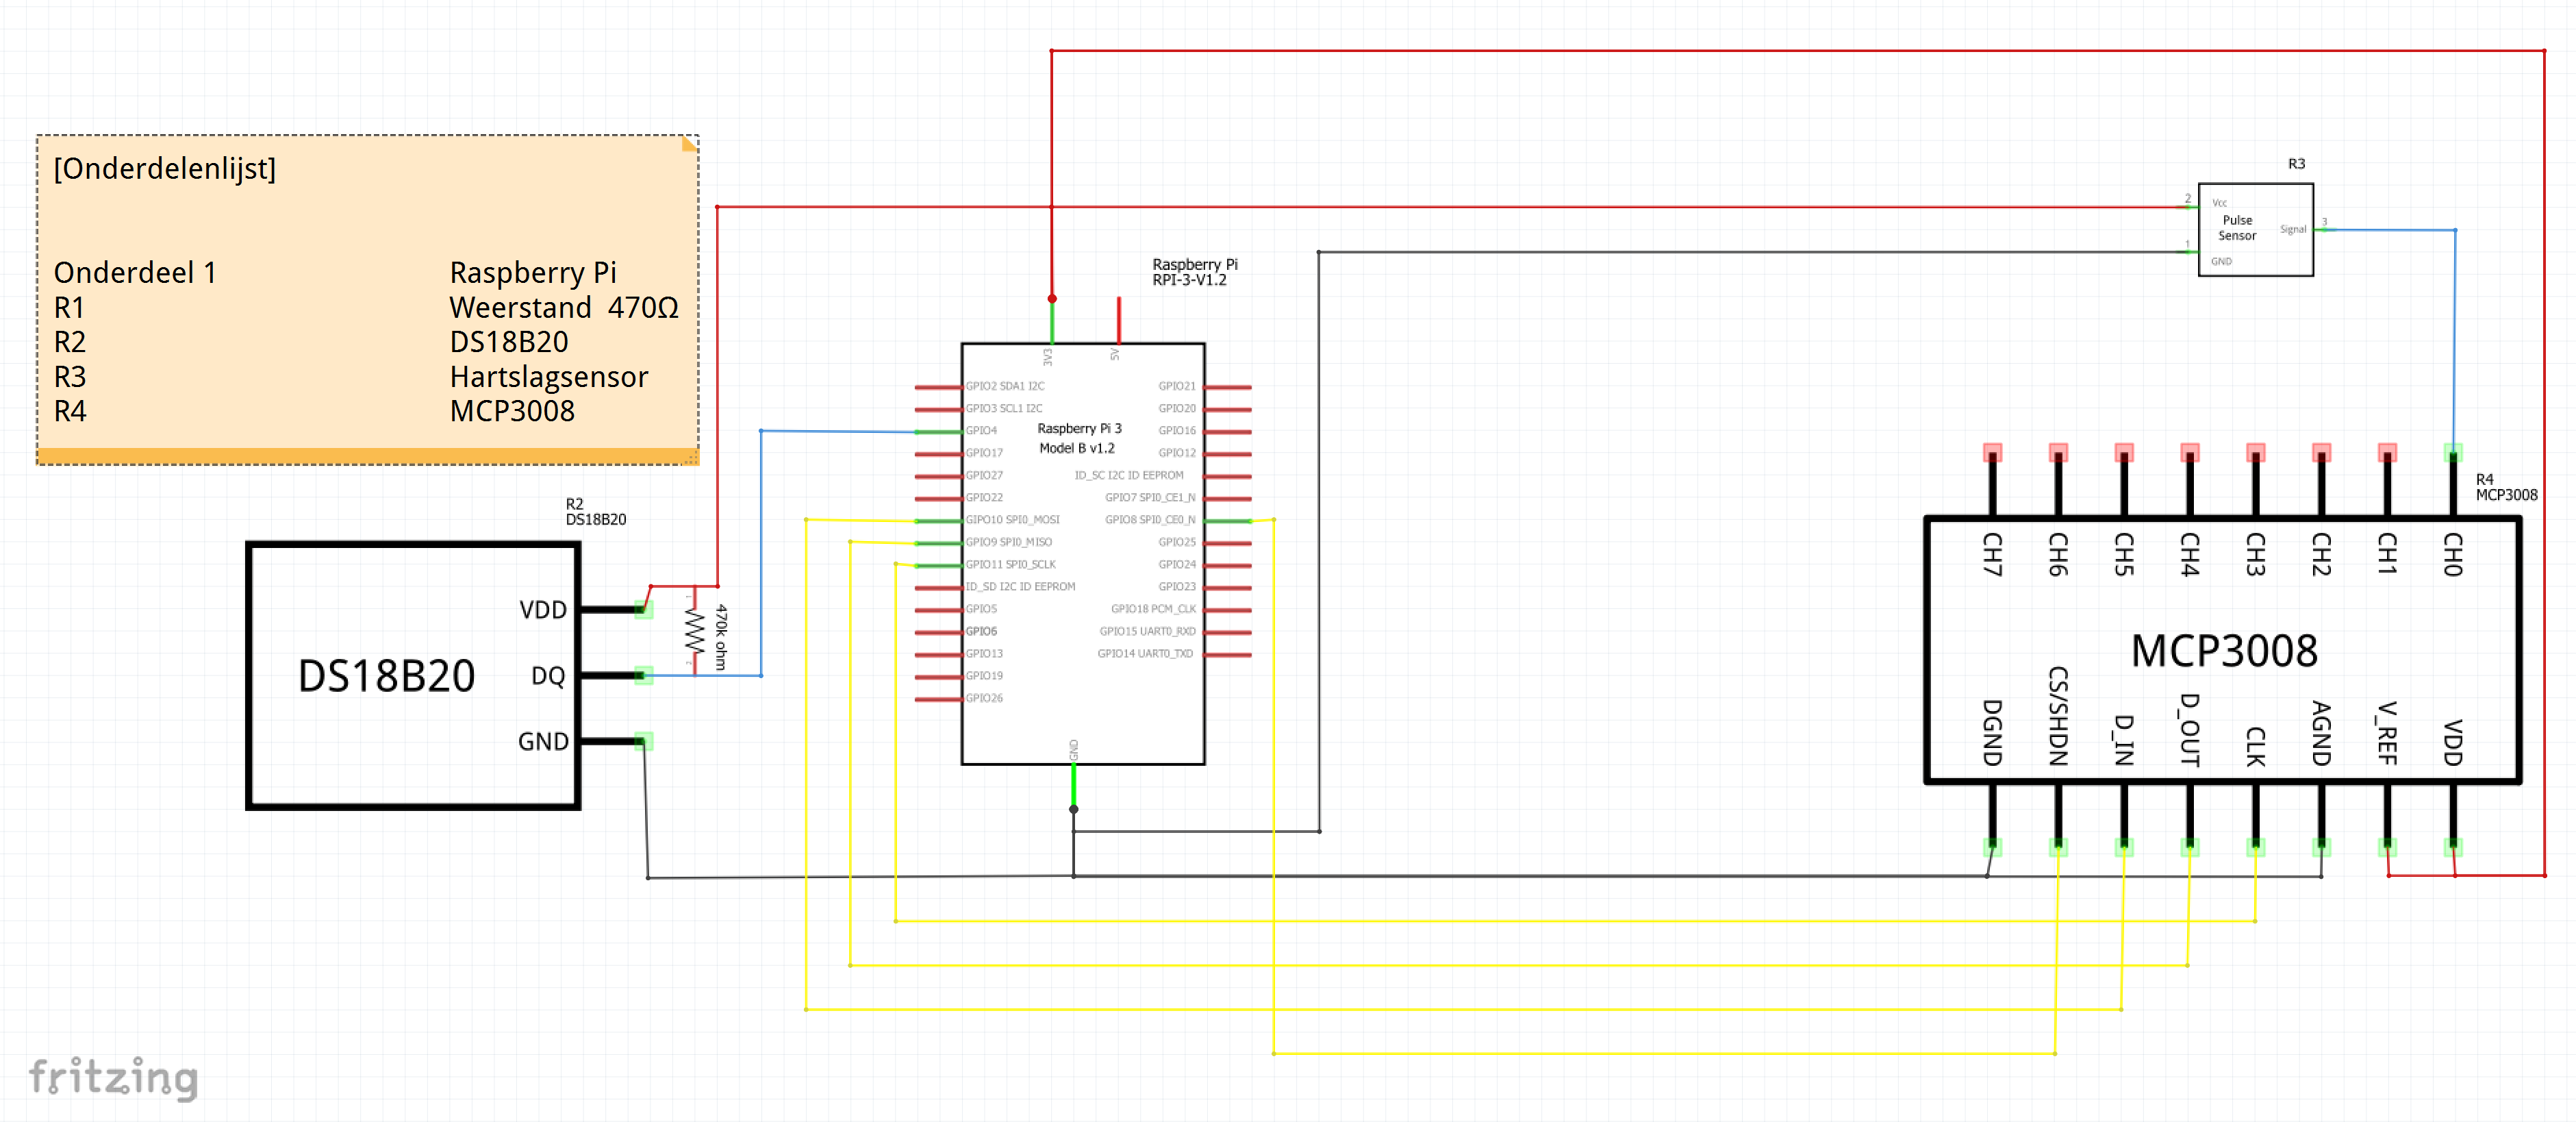Click the GPIO3 SCL1 I2C pin
This screenshot has height=1122, width=2576.
939,408
